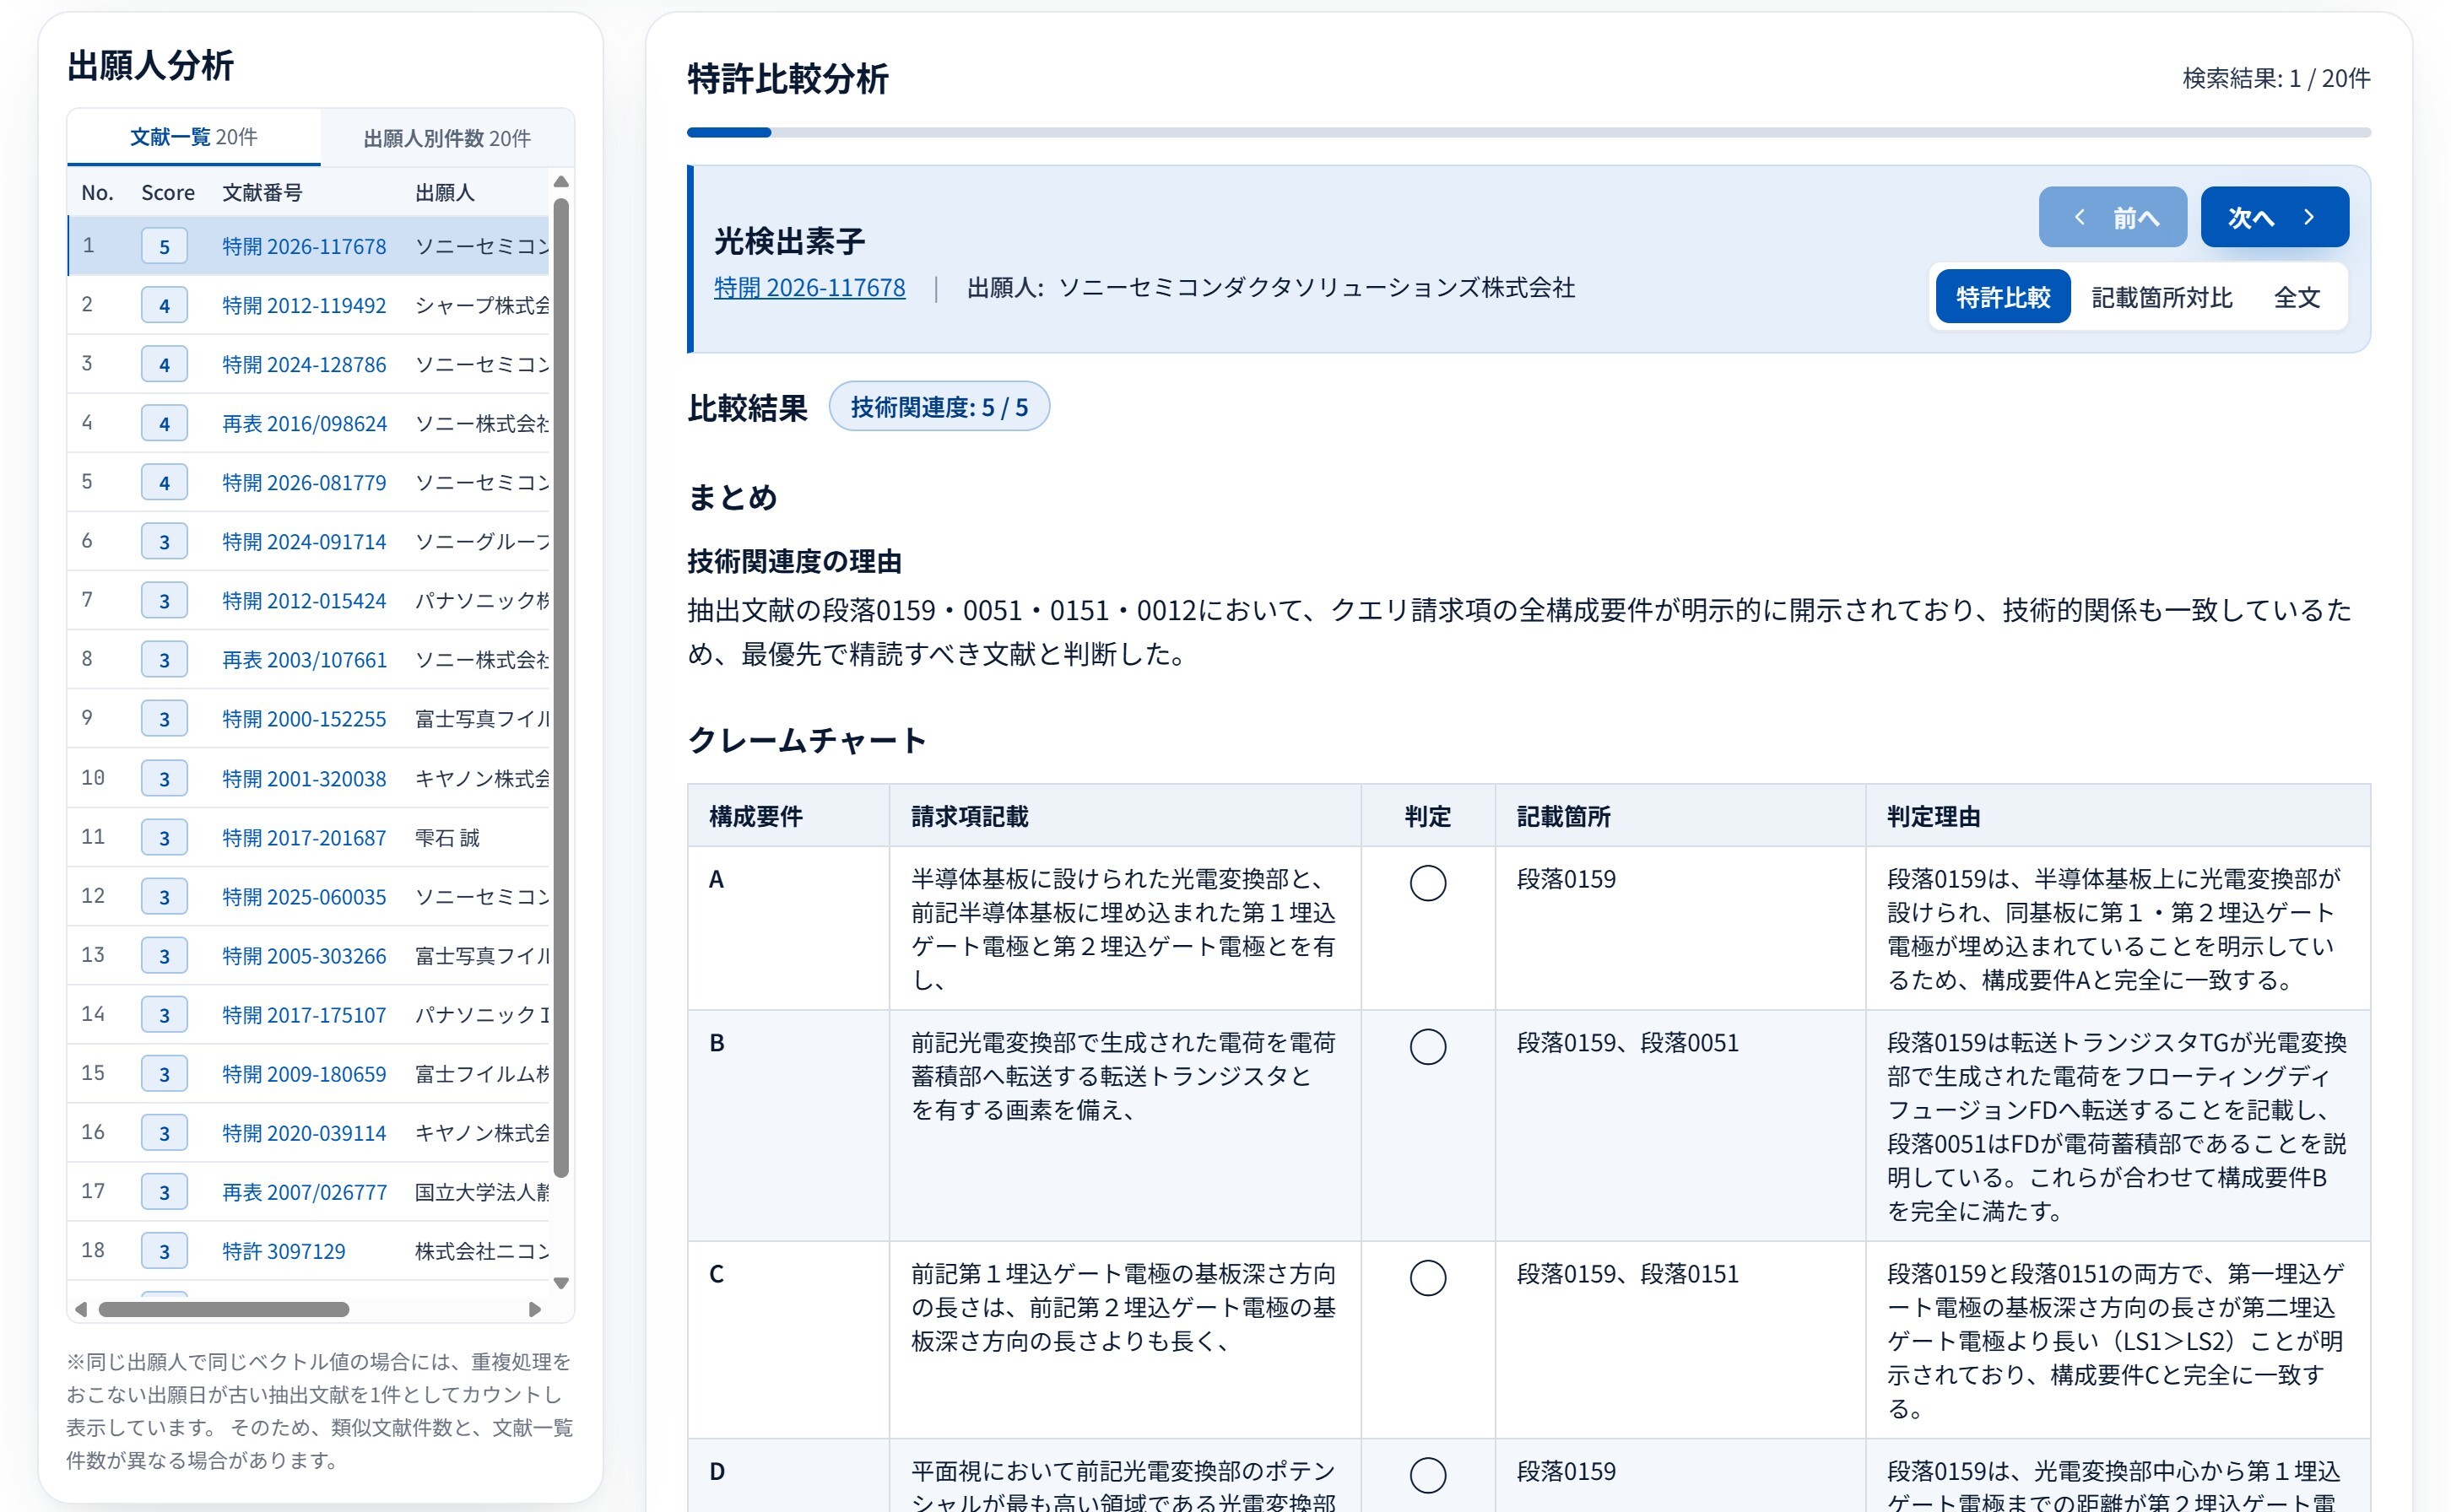Click score badge 5 in row 1
This screenshot has width=2451, height=1512.
point(164,246)
